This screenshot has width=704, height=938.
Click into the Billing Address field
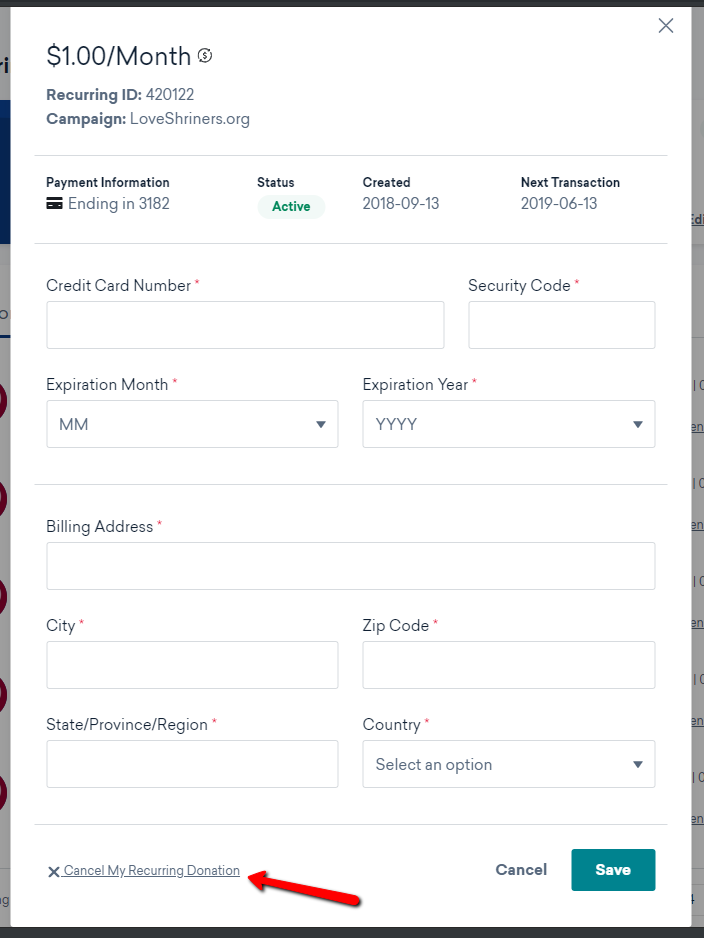(351, 566)
